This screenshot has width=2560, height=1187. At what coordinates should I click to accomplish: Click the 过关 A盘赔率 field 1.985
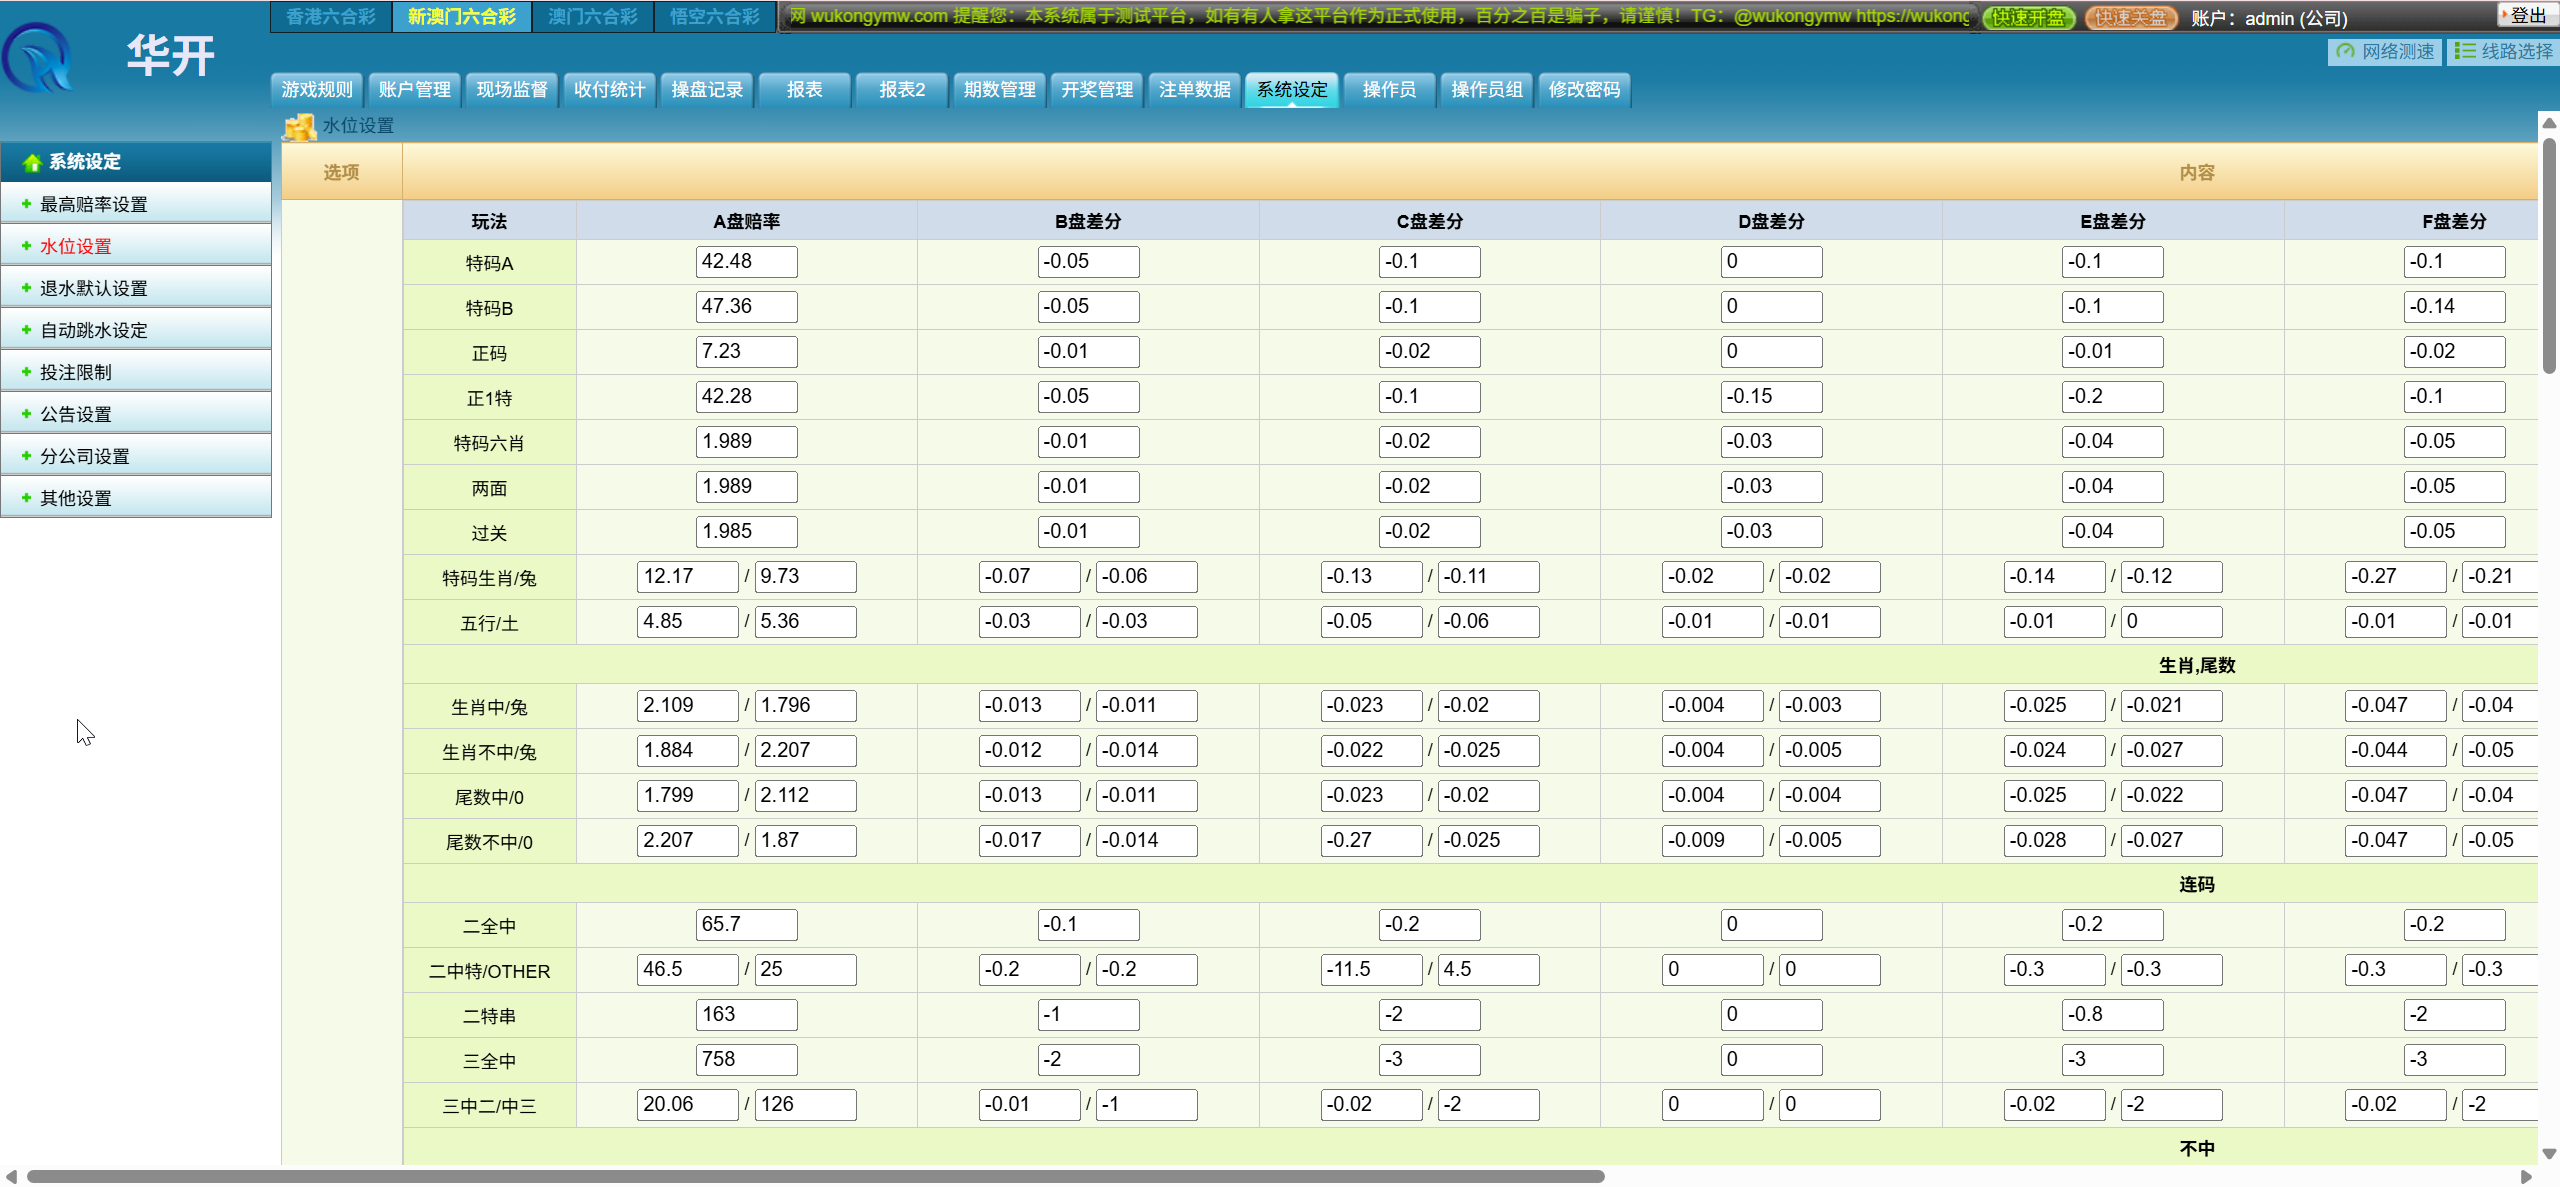click(746, 532)
